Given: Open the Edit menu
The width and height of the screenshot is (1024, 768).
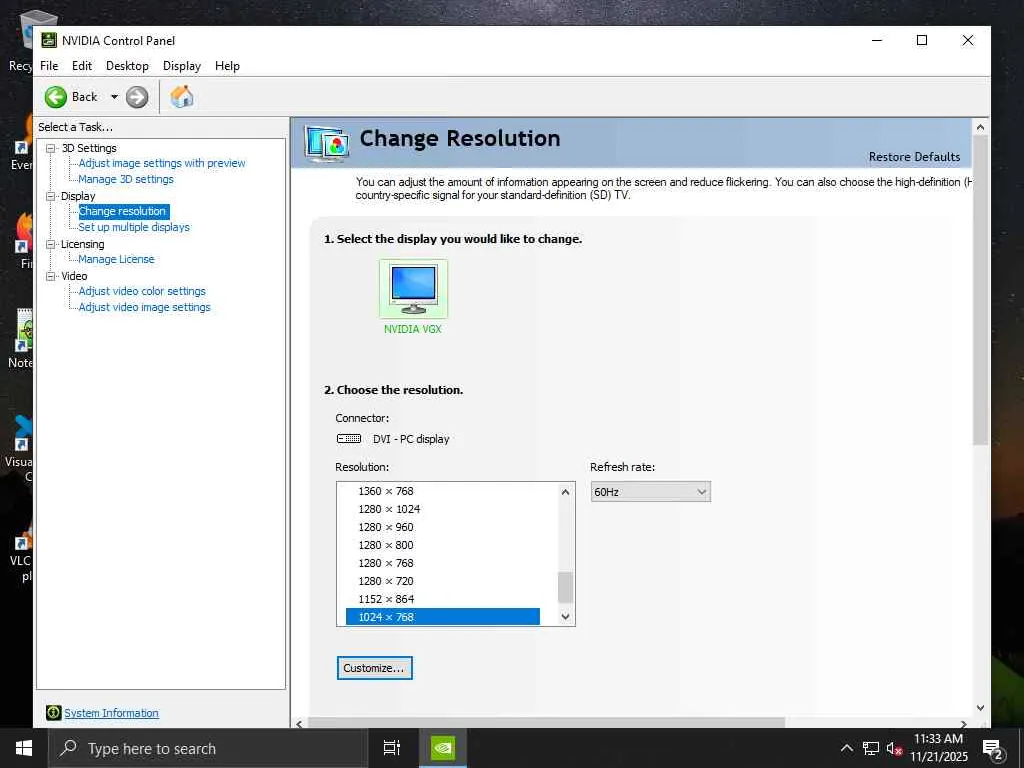Looking at the screenshot, I should [82, 66].
